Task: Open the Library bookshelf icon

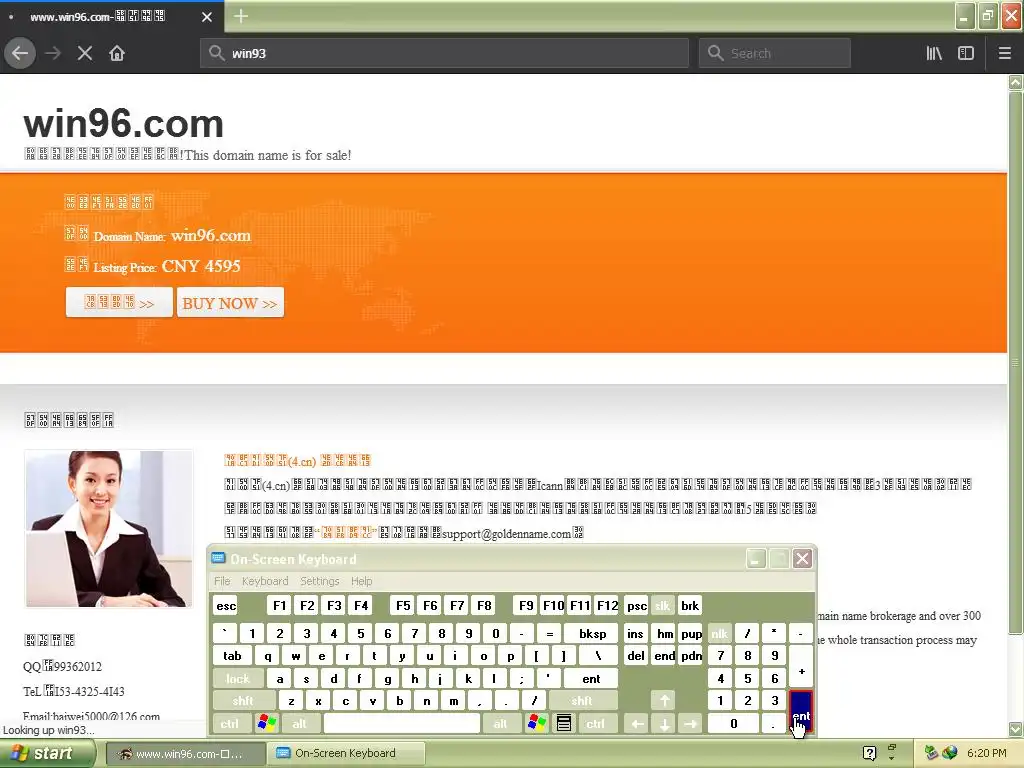Action: (934, 54)
